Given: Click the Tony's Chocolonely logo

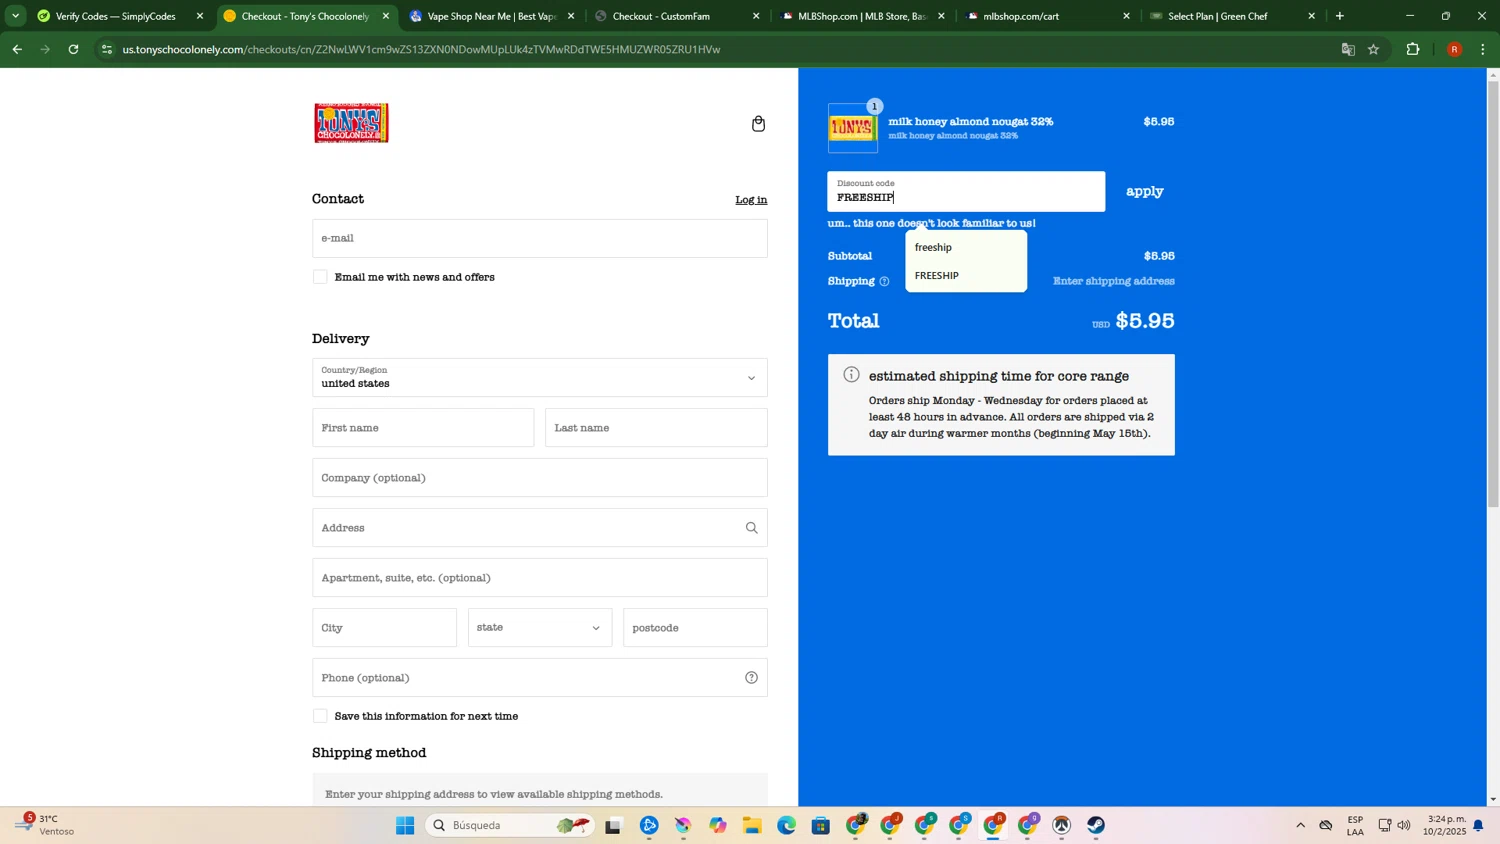Looking at the screenshot, I should click(x=351, y=123).
